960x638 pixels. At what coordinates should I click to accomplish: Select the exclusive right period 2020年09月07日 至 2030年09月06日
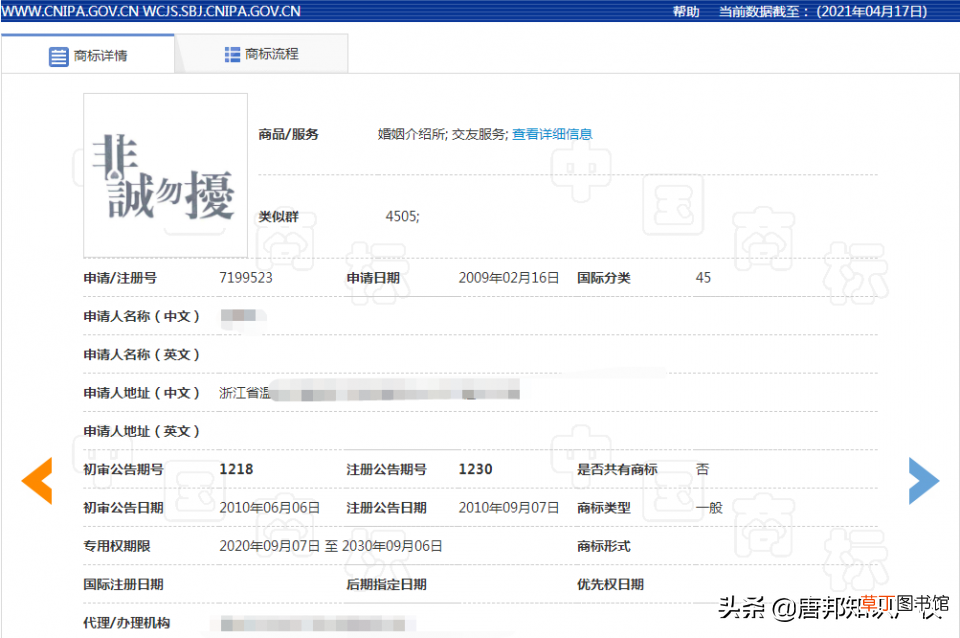[331, 546]
